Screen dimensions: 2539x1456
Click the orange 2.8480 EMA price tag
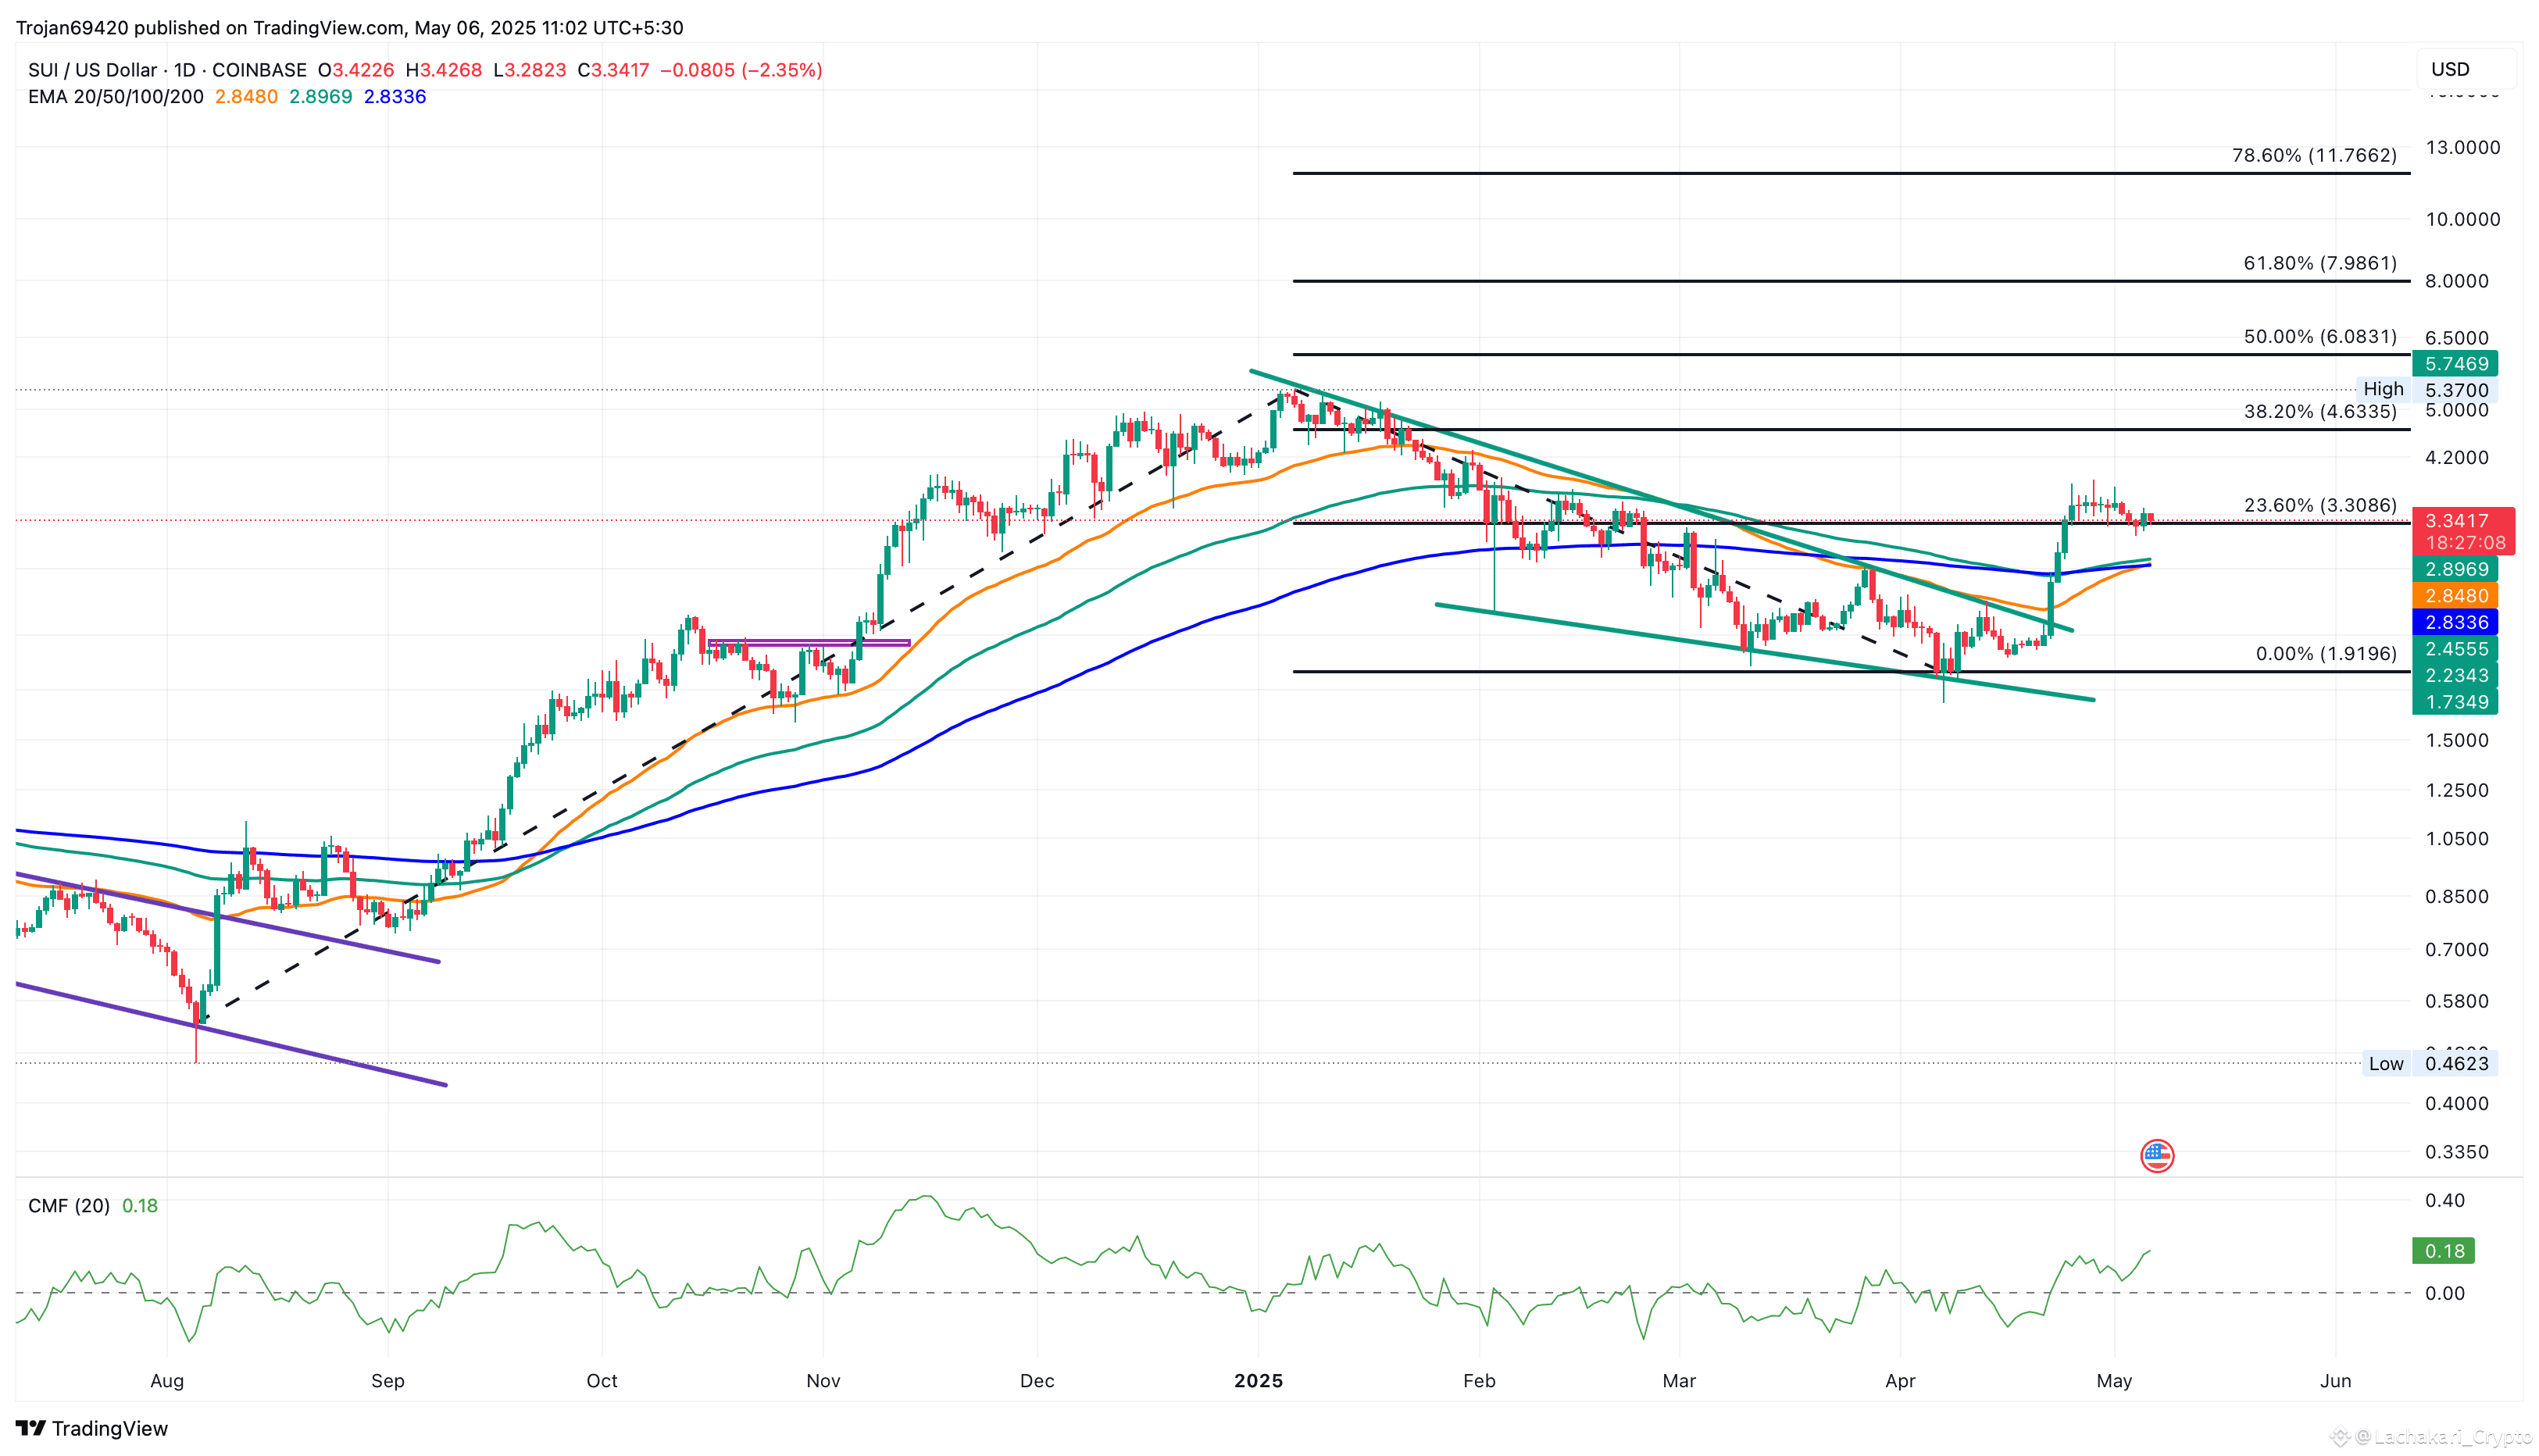coord(2455,595)
